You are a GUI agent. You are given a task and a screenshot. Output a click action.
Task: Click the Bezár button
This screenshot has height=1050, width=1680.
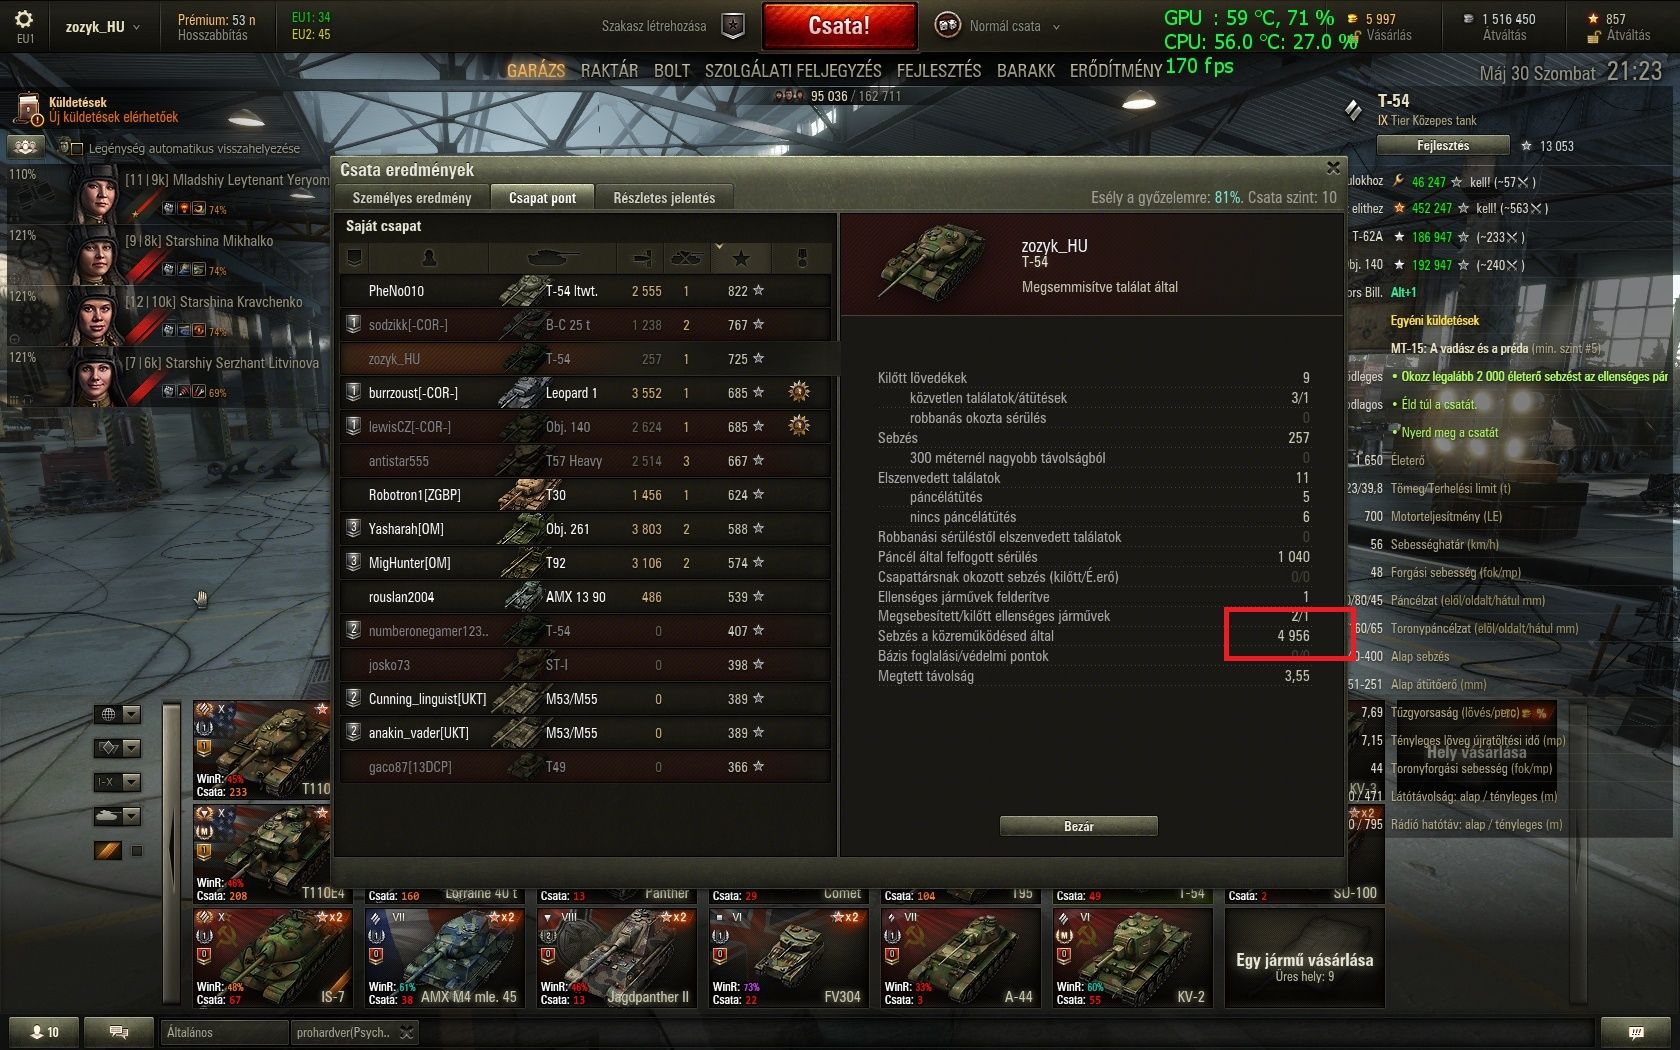(1079, 826)
